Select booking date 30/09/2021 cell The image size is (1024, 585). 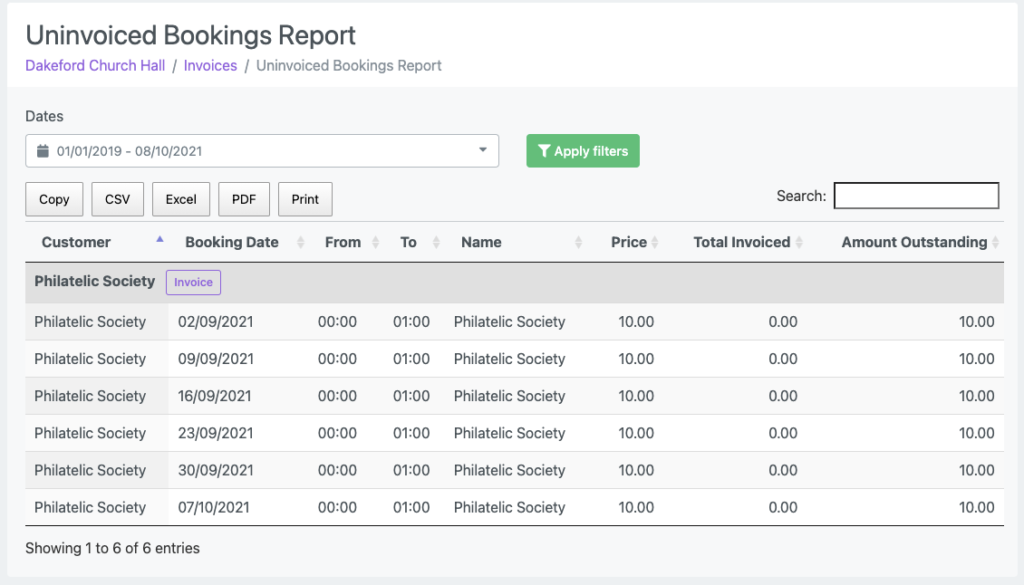point(216,471)
